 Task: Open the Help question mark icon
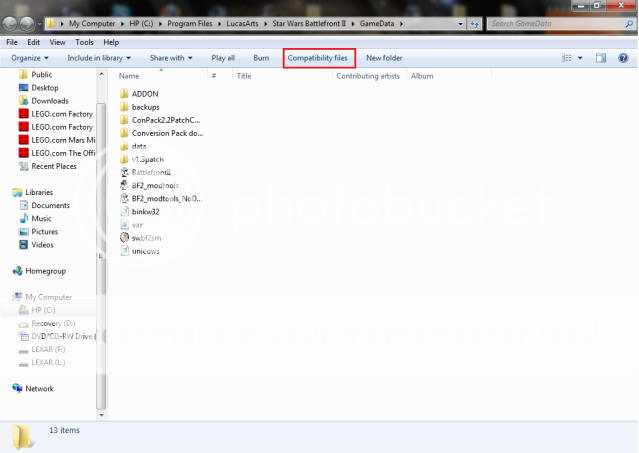tap(623, 58)
